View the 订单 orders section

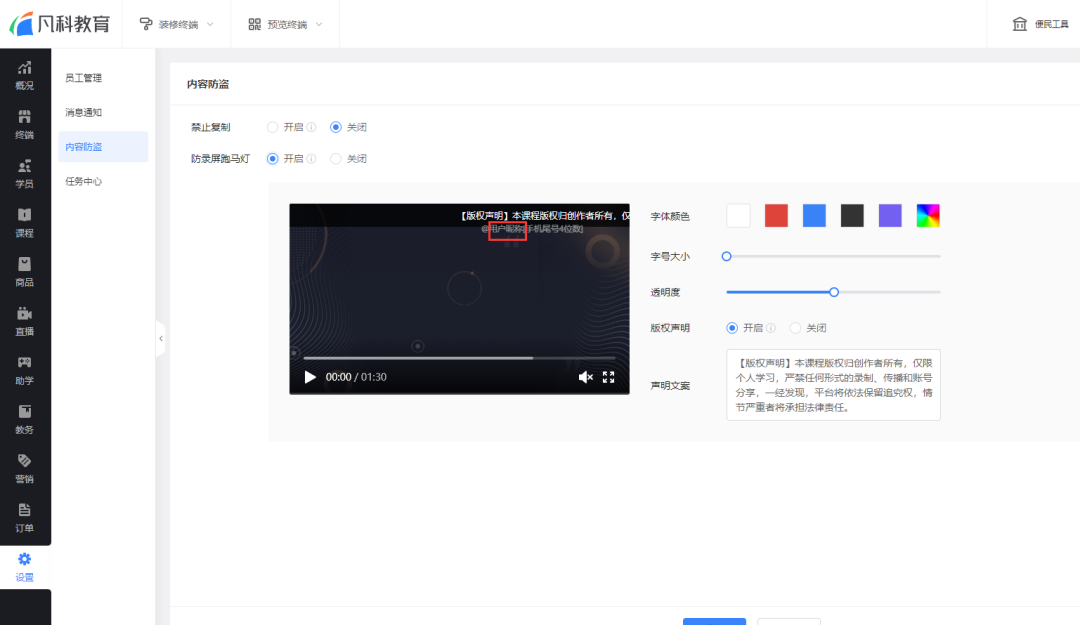(x=24, y=516)
